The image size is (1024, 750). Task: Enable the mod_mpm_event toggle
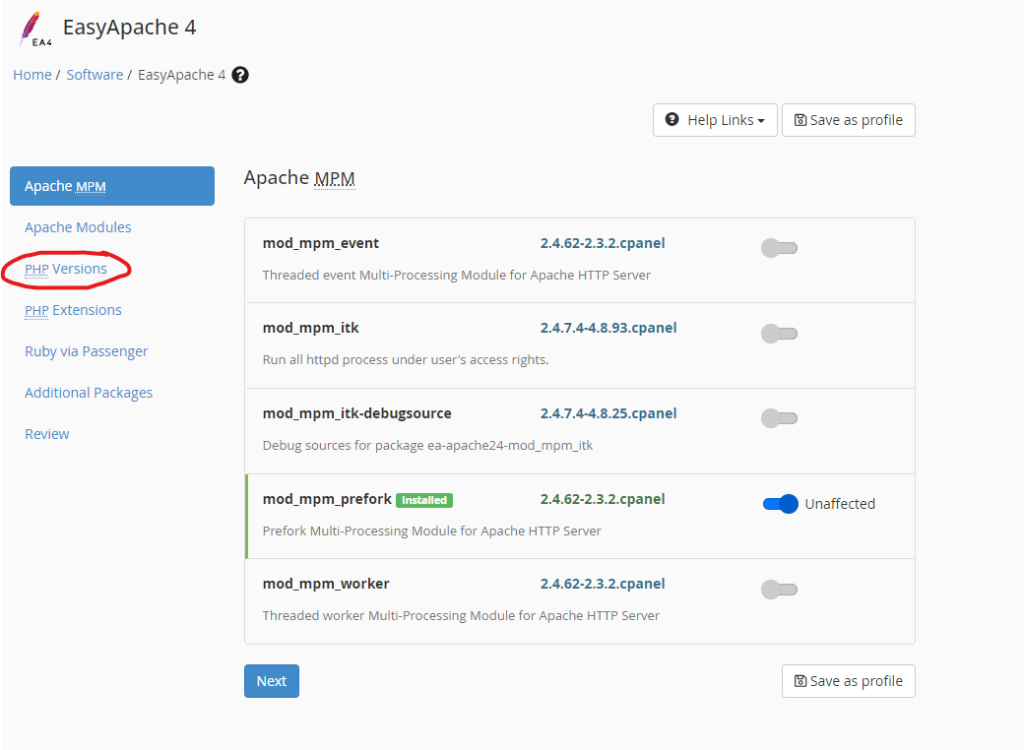[x=779, y=248]
